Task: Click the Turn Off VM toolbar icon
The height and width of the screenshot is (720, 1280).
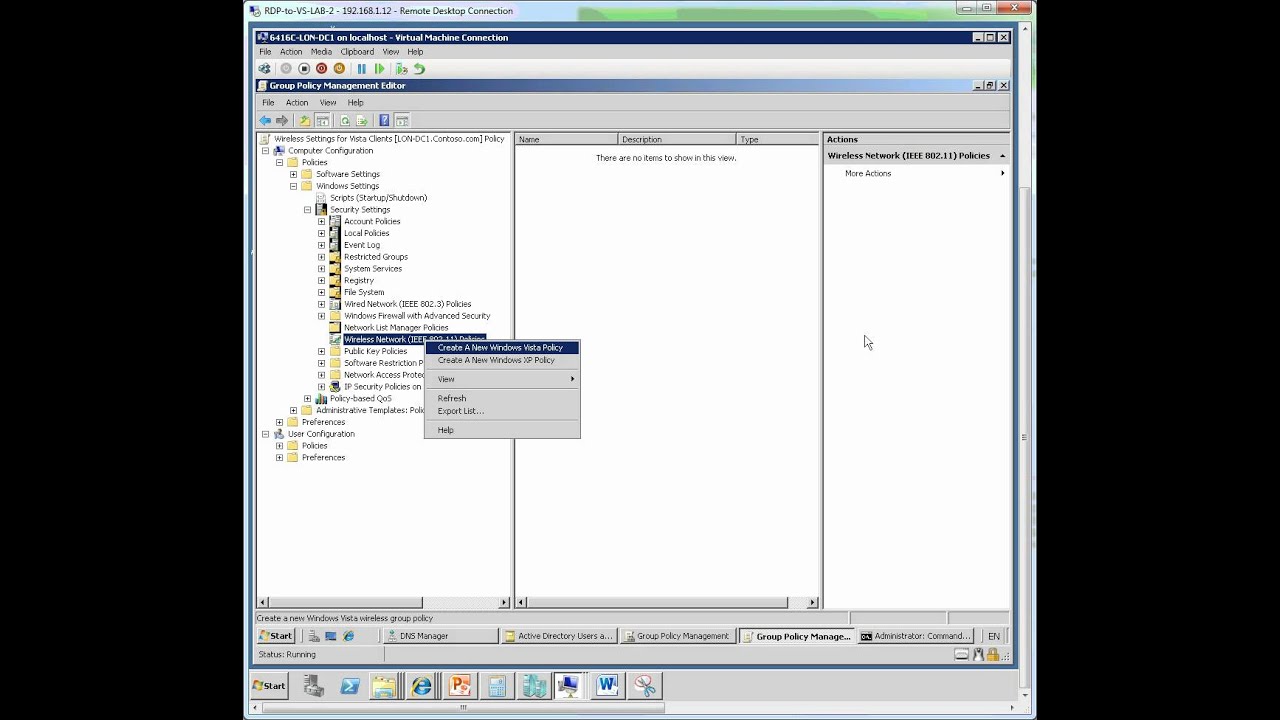Action: coord(304,69)
